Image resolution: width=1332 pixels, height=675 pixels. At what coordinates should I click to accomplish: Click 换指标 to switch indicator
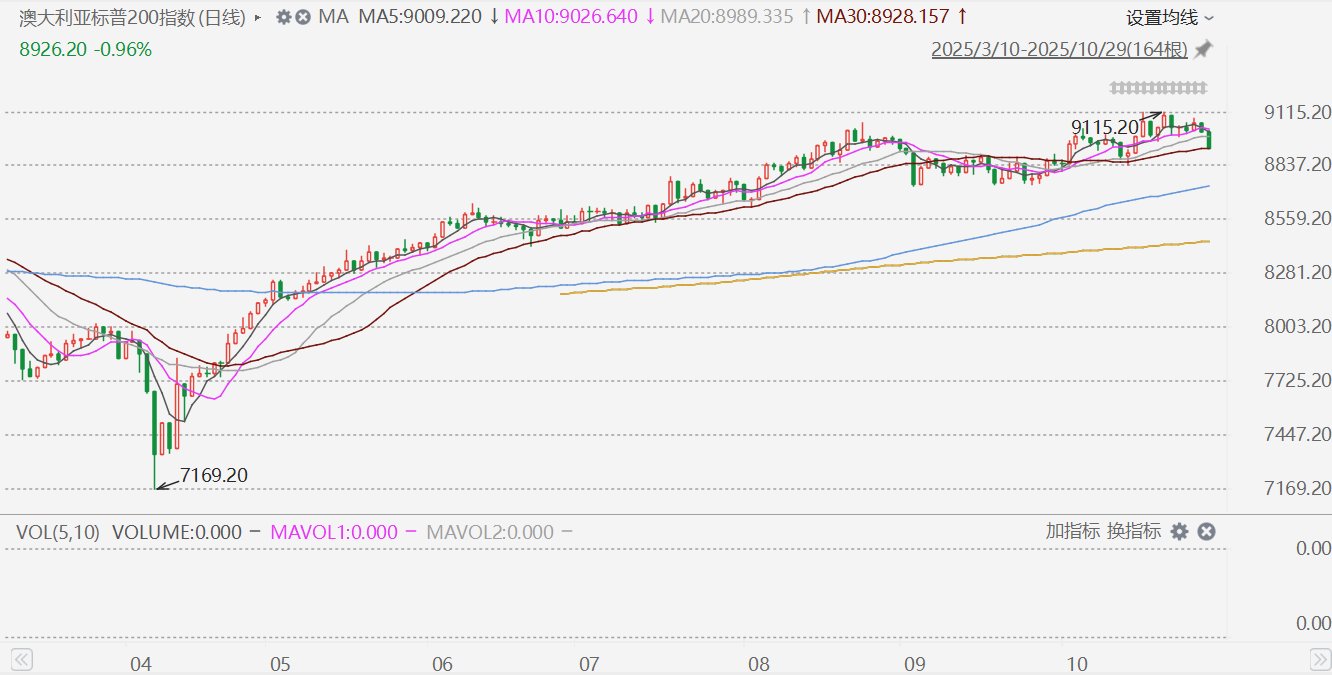[1133, 532]
